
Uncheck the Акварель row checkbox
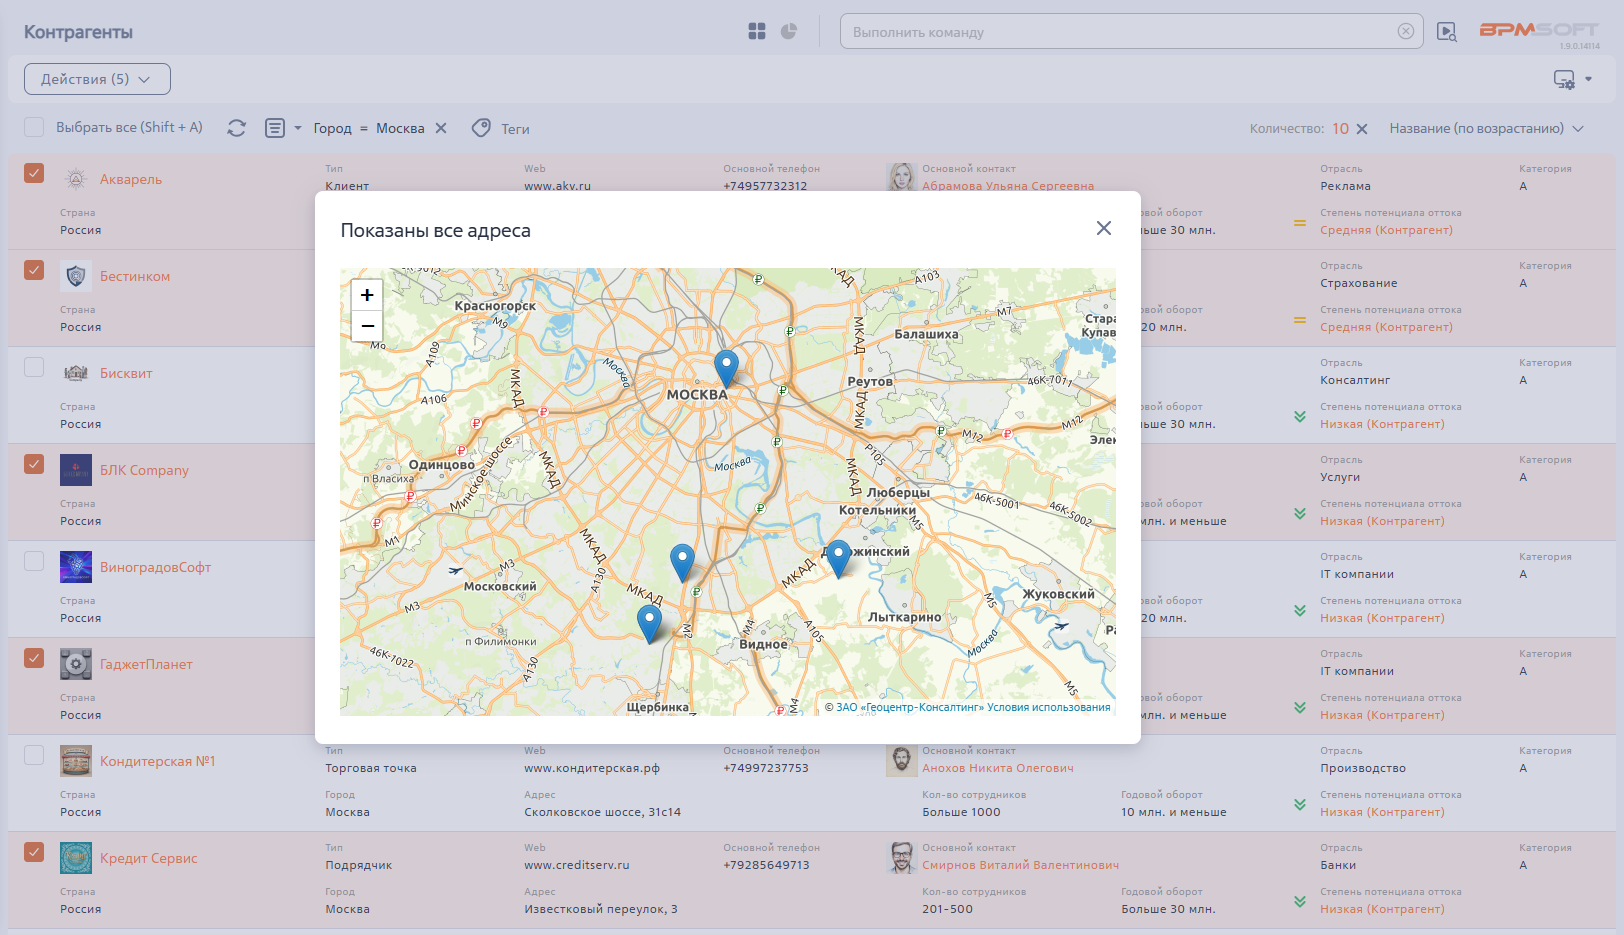pyautogui.click(x=34, y=173)
